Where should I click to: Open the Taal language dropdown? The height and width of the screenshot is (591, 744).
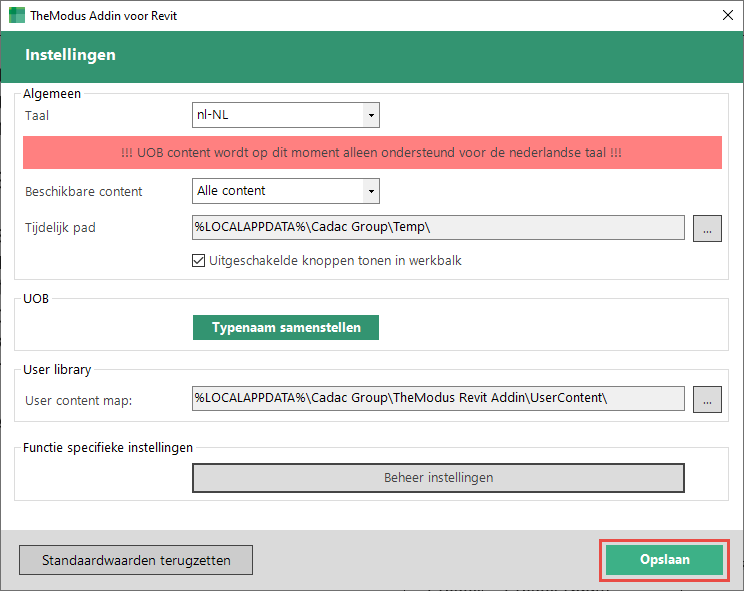pos(286,115)
